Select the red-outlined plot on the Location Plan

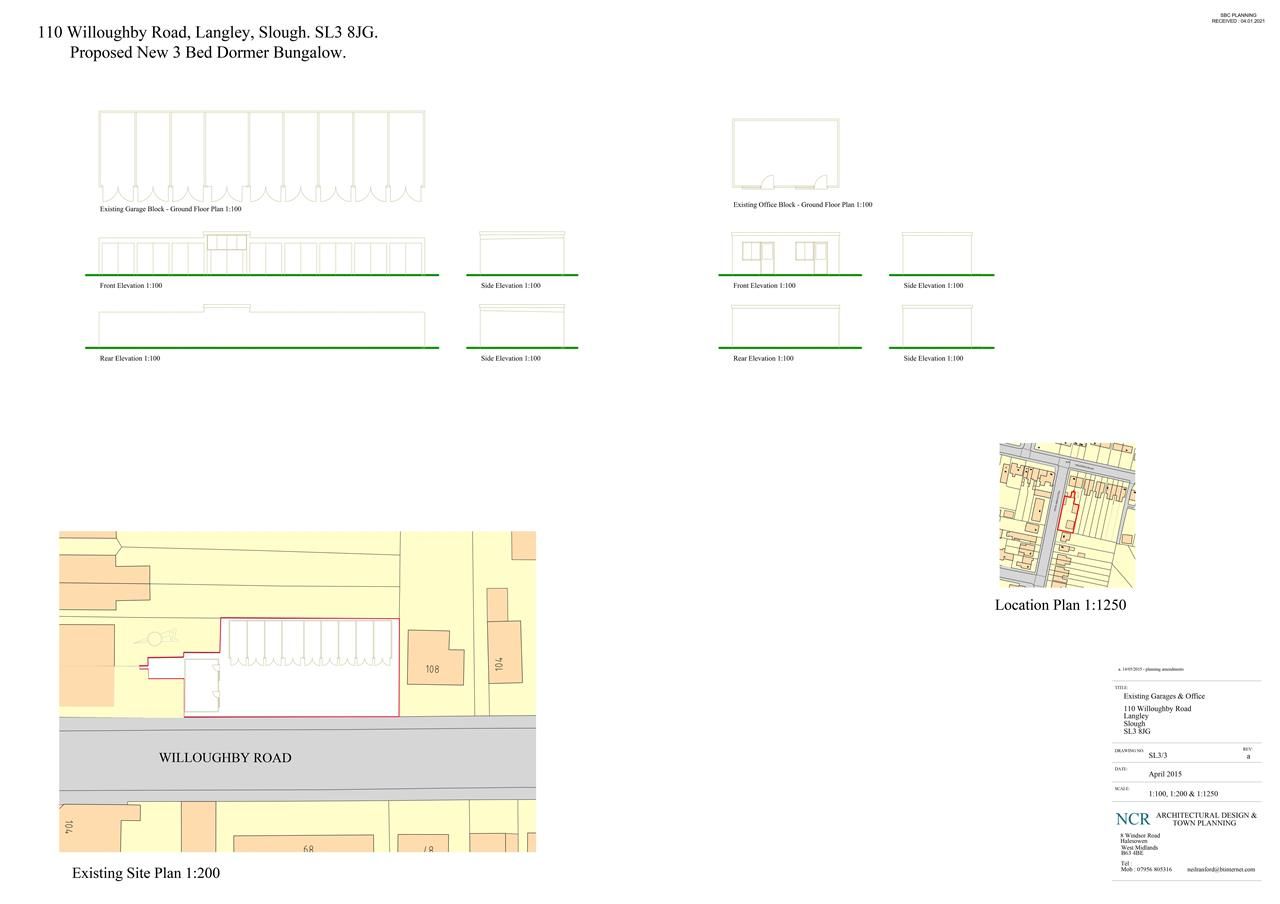[1068, 510]
